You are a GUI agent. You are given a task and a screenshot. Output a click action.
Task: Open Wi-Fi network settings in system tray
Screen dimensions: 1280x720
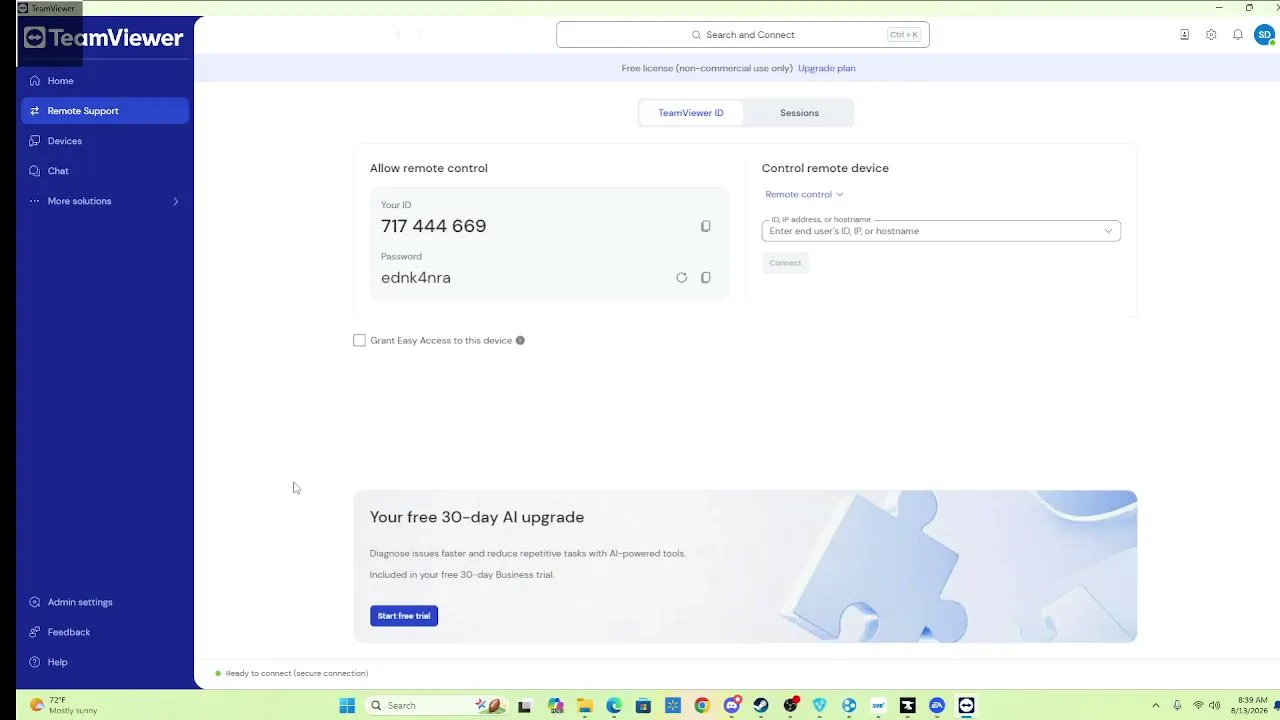point(1198,706)
